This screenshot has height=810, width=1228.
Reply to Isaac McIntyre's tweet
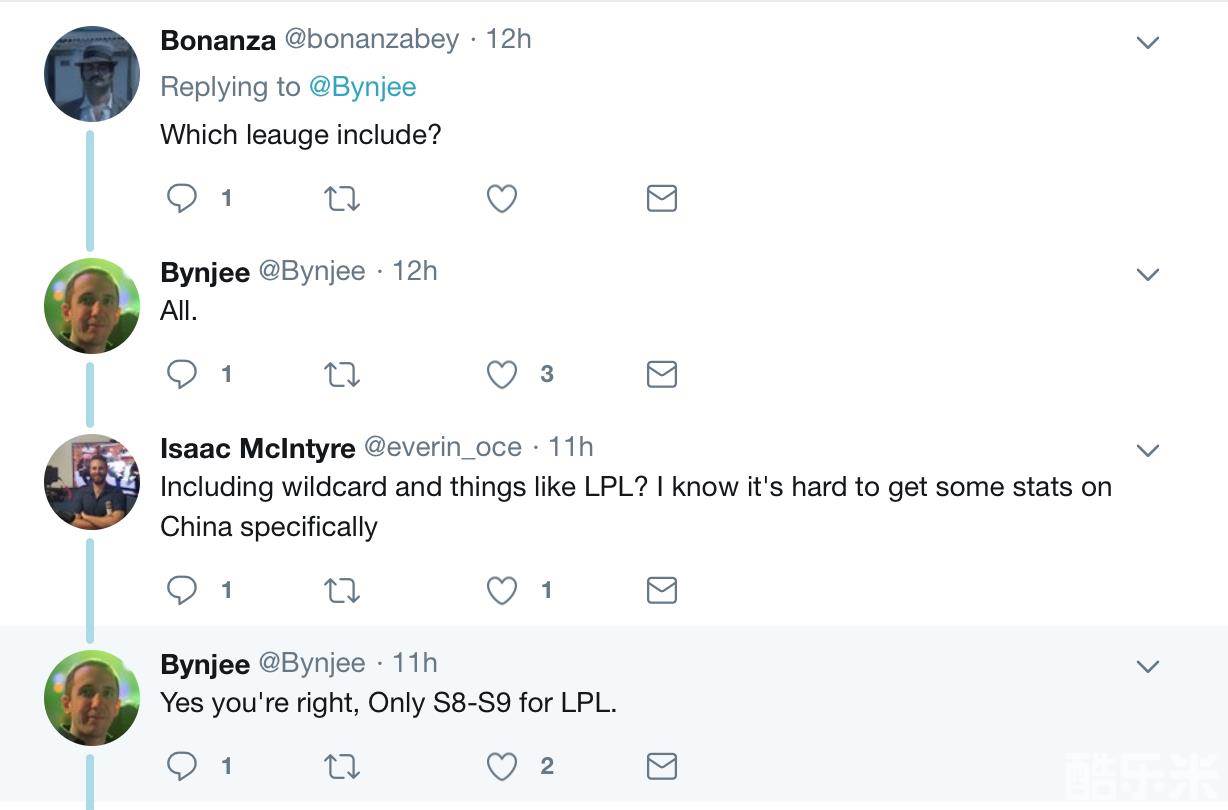pyautogui.click(x=182, y=590)
